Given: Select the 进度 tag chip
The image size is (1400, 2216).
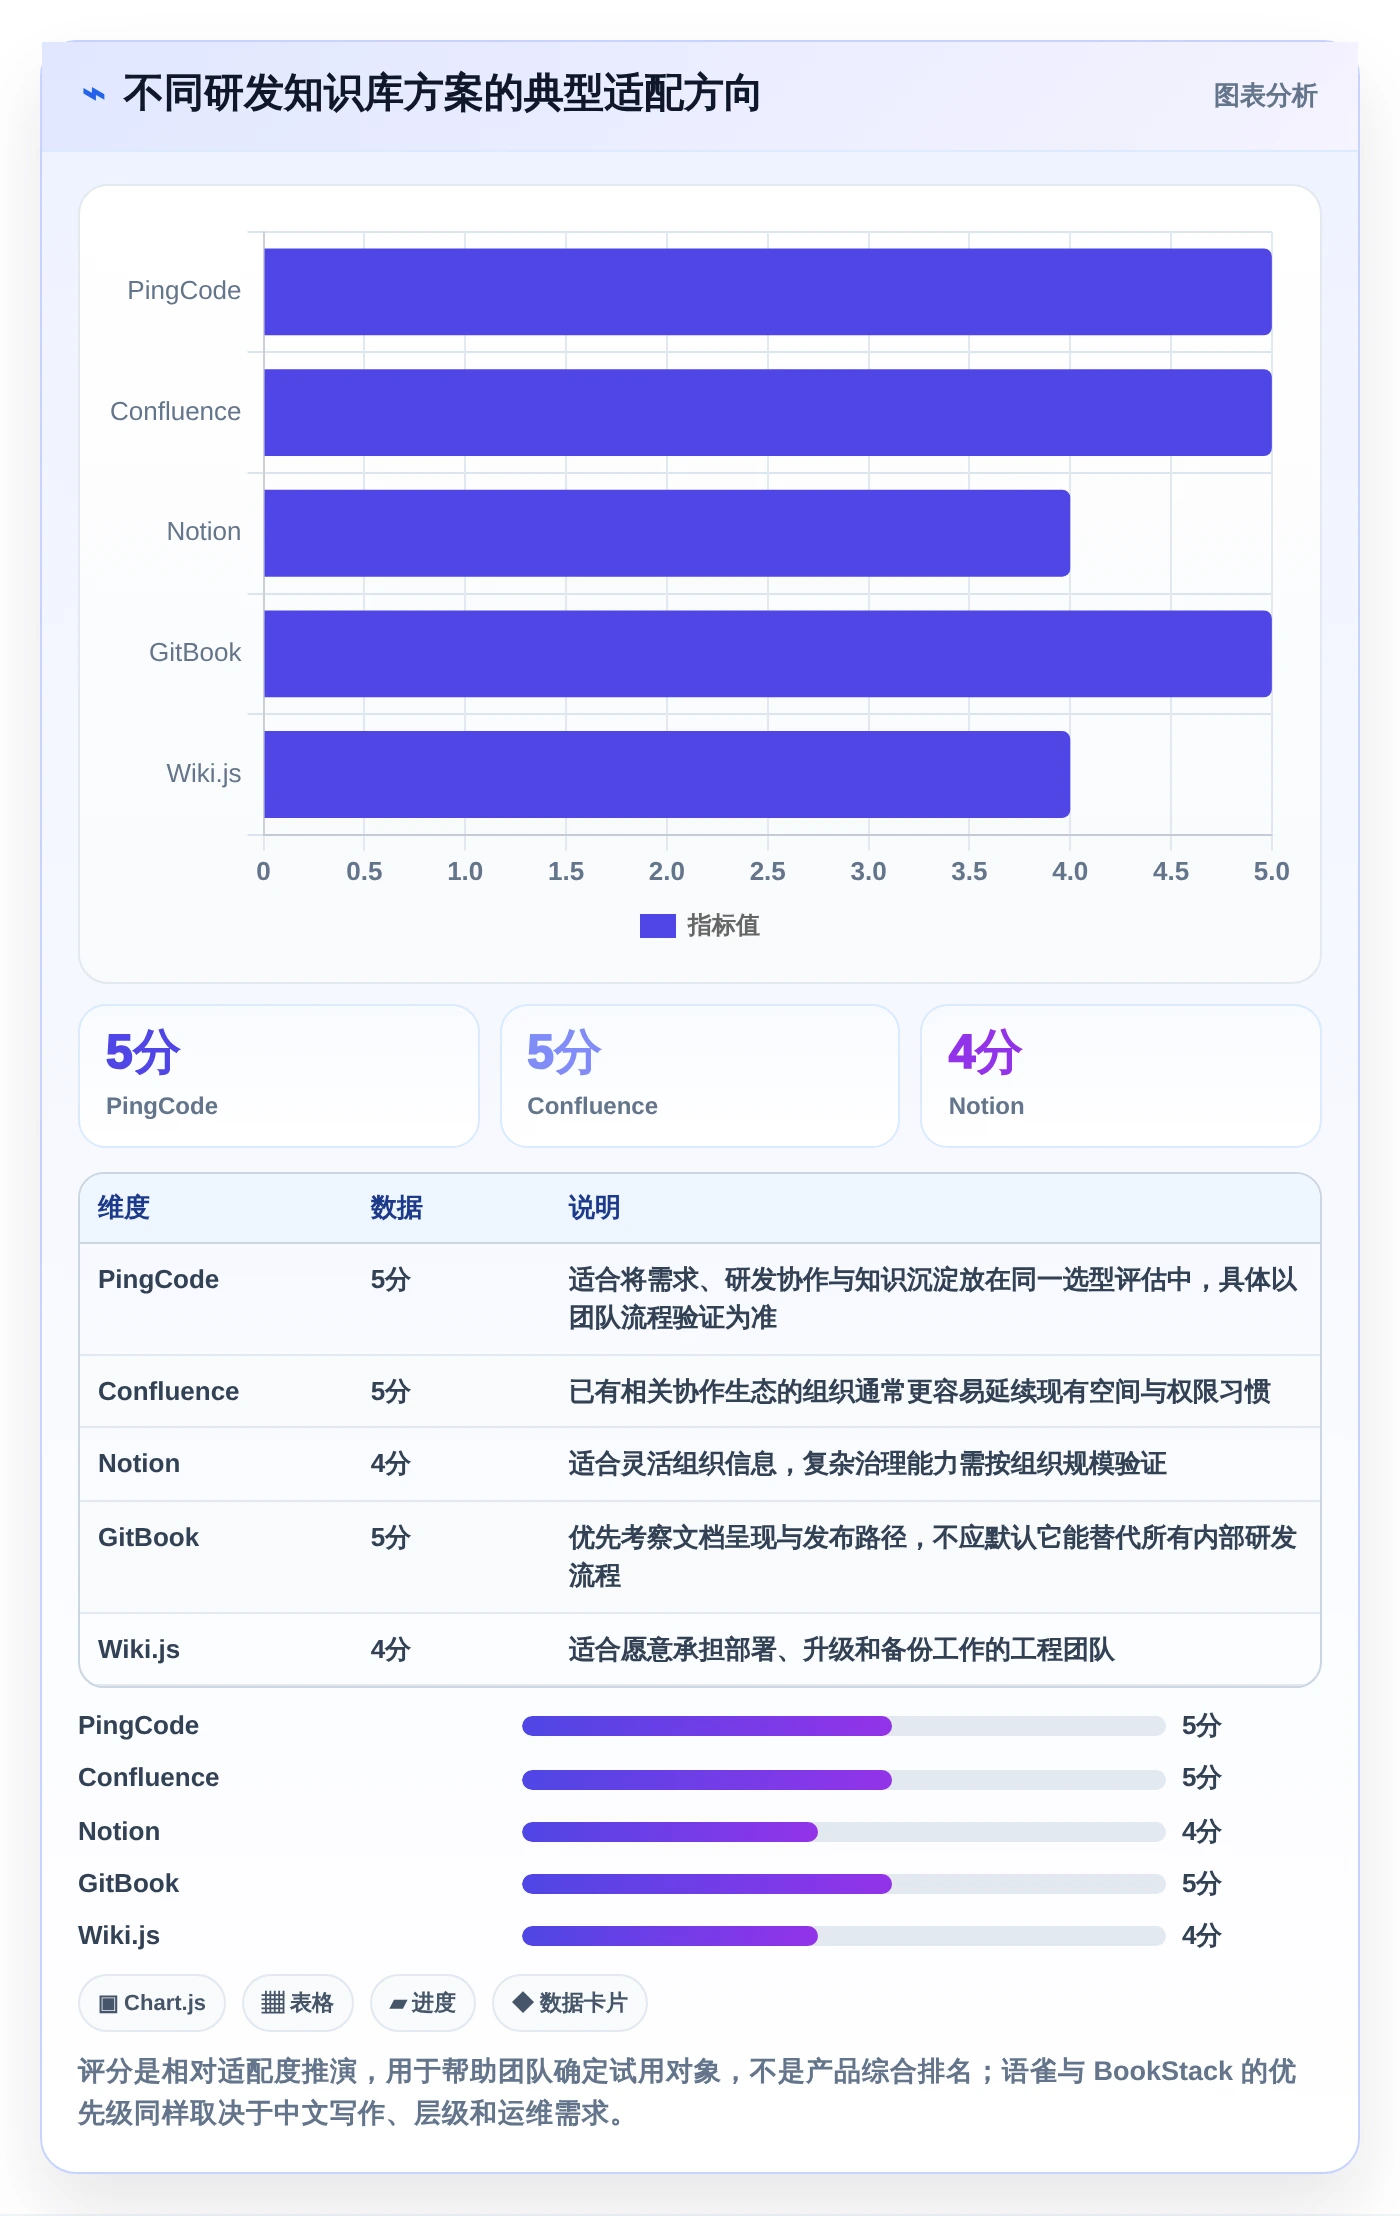Looking at the screenshot, I should 422,2003.
